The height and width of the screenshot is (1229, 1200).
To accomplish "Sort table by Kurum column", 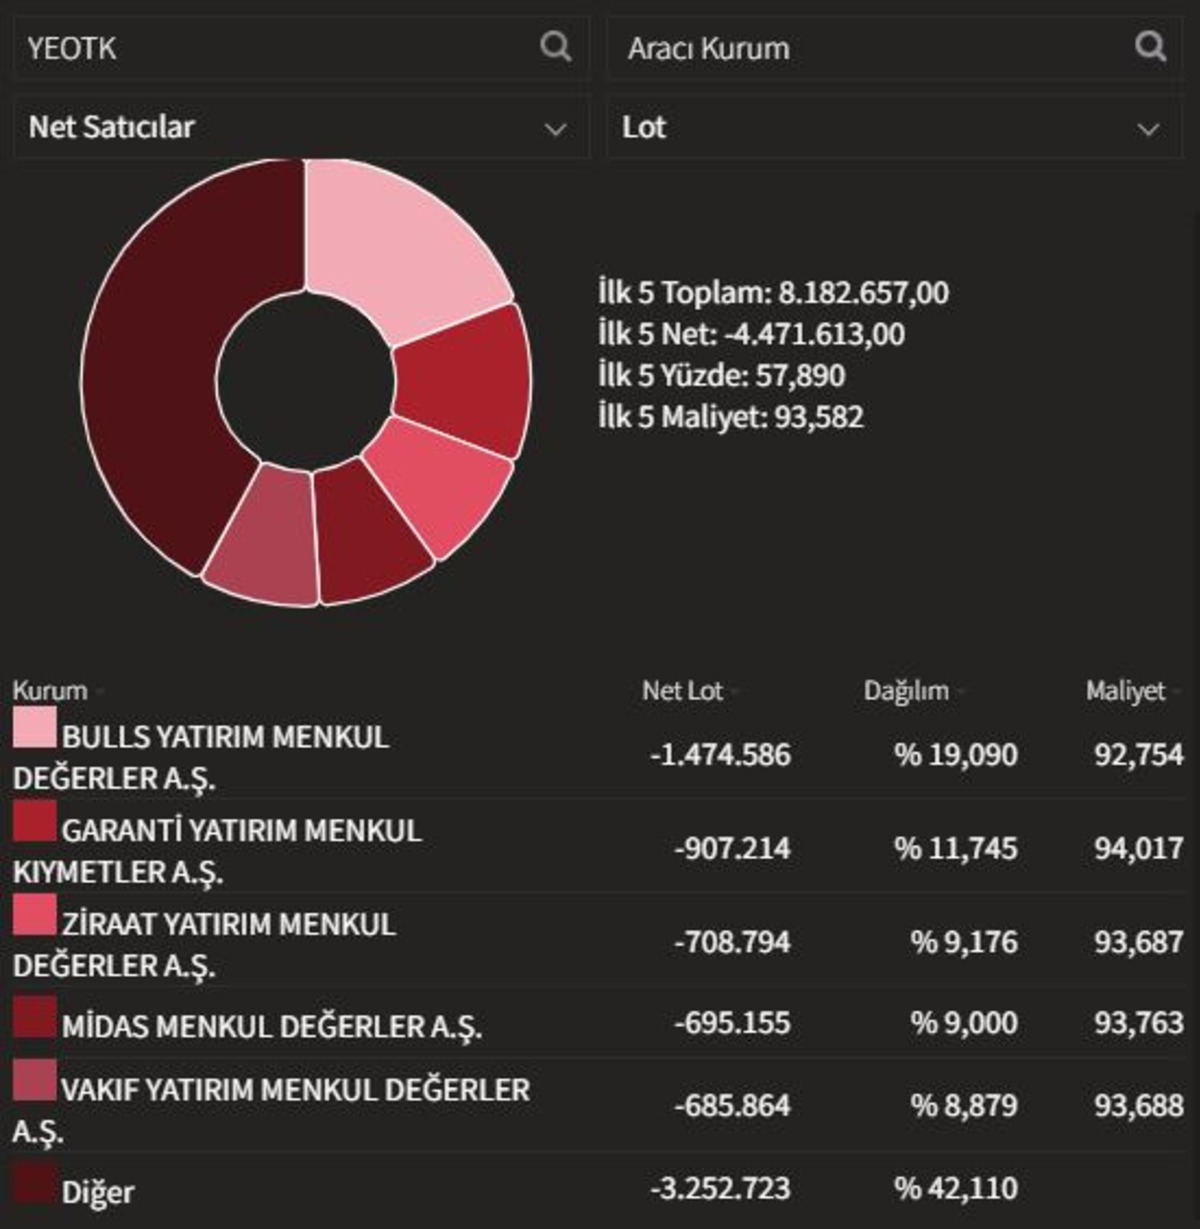I will 50,691.
